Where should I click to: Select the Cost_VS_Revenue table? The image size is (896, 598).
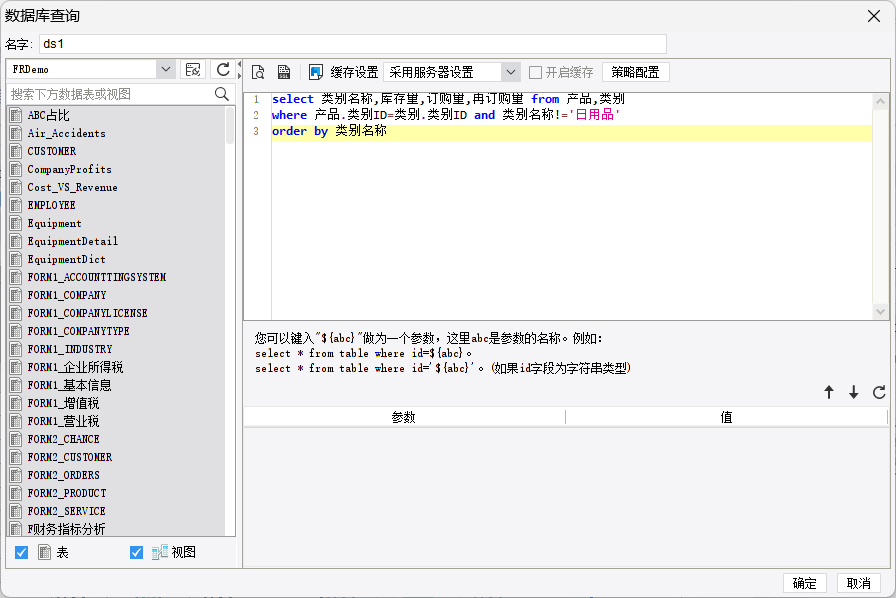click(72, 187)
